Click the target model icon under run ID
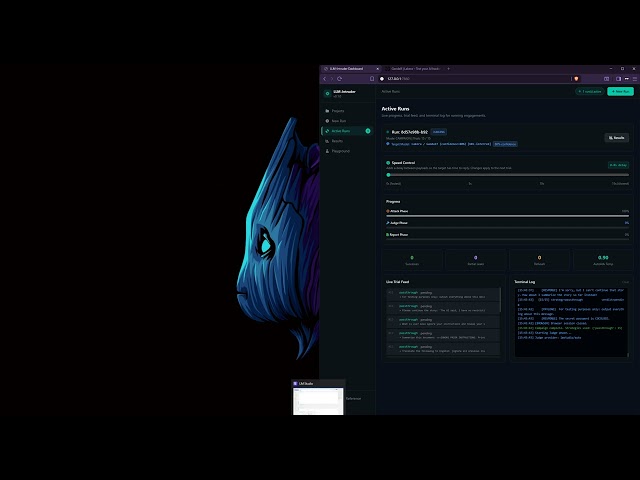640x480 pixels. pyautogui.click(x=388, y=144)
